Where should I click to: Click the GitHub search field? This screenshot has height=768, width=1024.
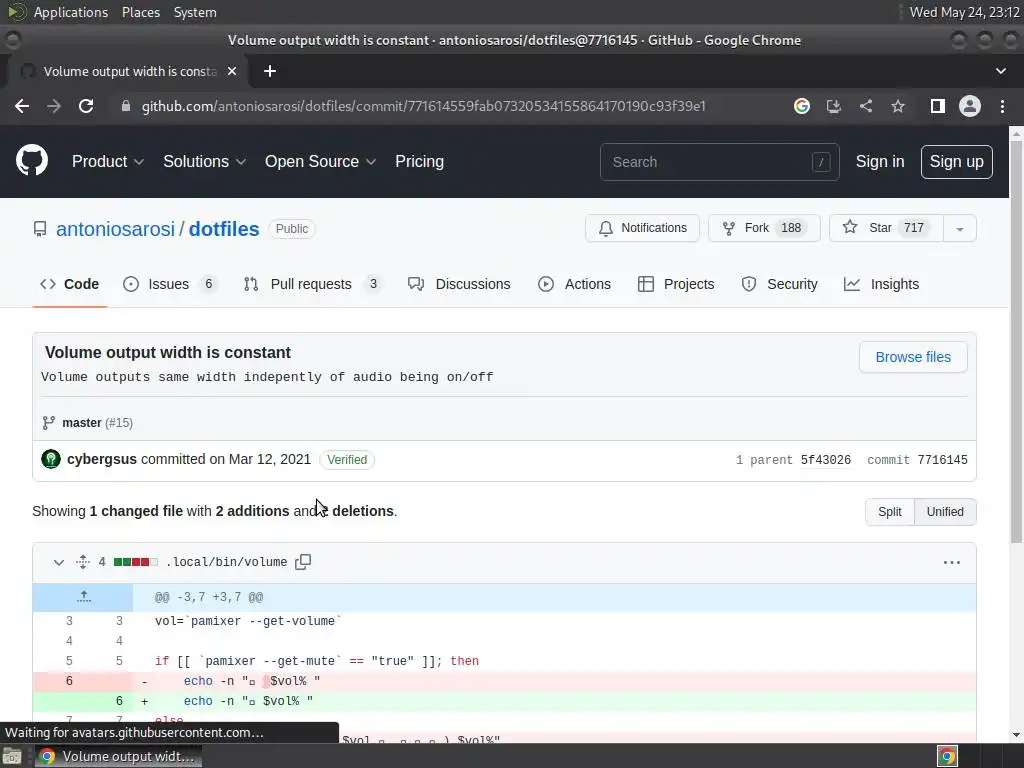[719, 162]
